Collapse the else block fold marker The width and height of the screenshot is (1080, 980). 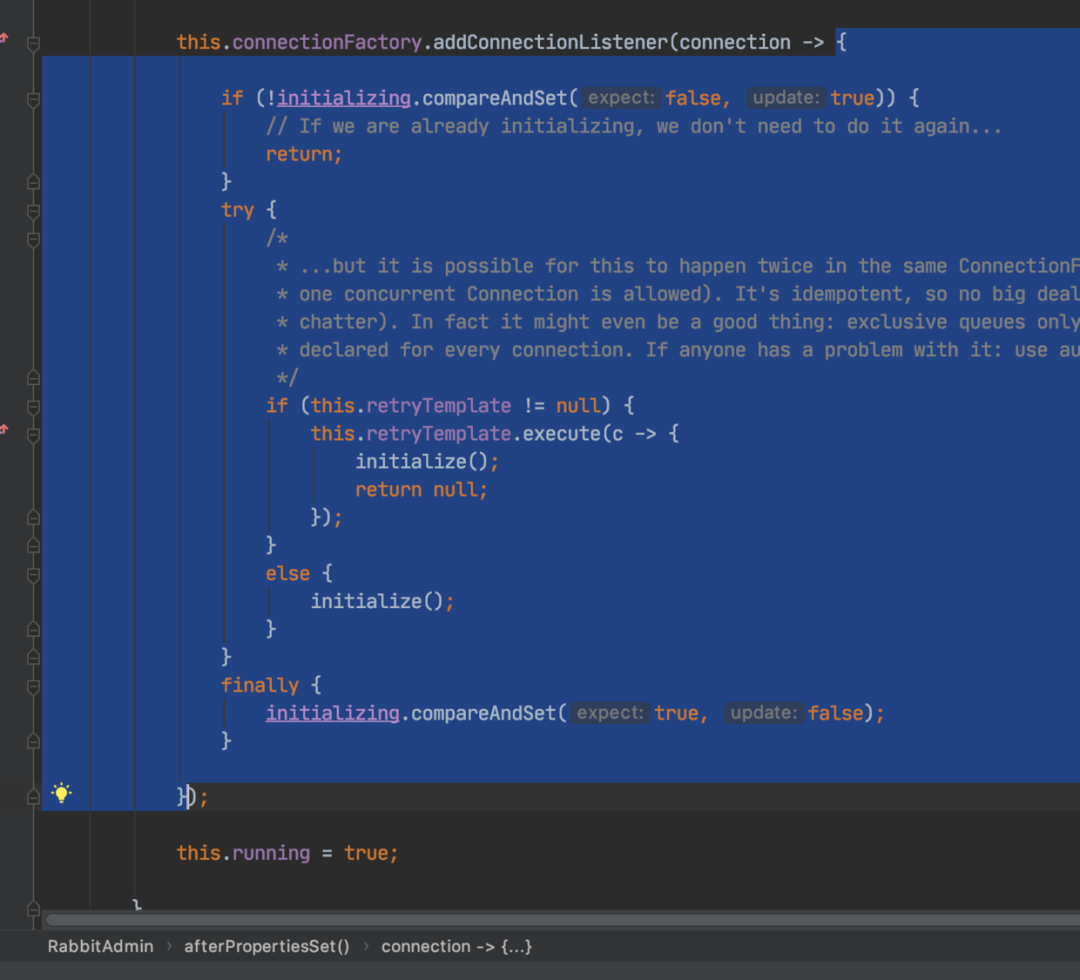[x=33, y=575]
